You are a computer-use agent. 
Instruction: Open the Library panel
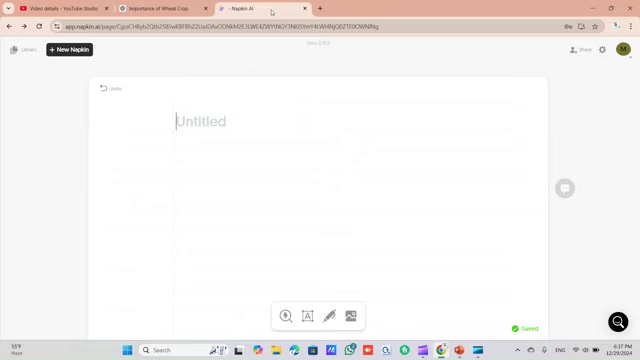click(23, 50)
